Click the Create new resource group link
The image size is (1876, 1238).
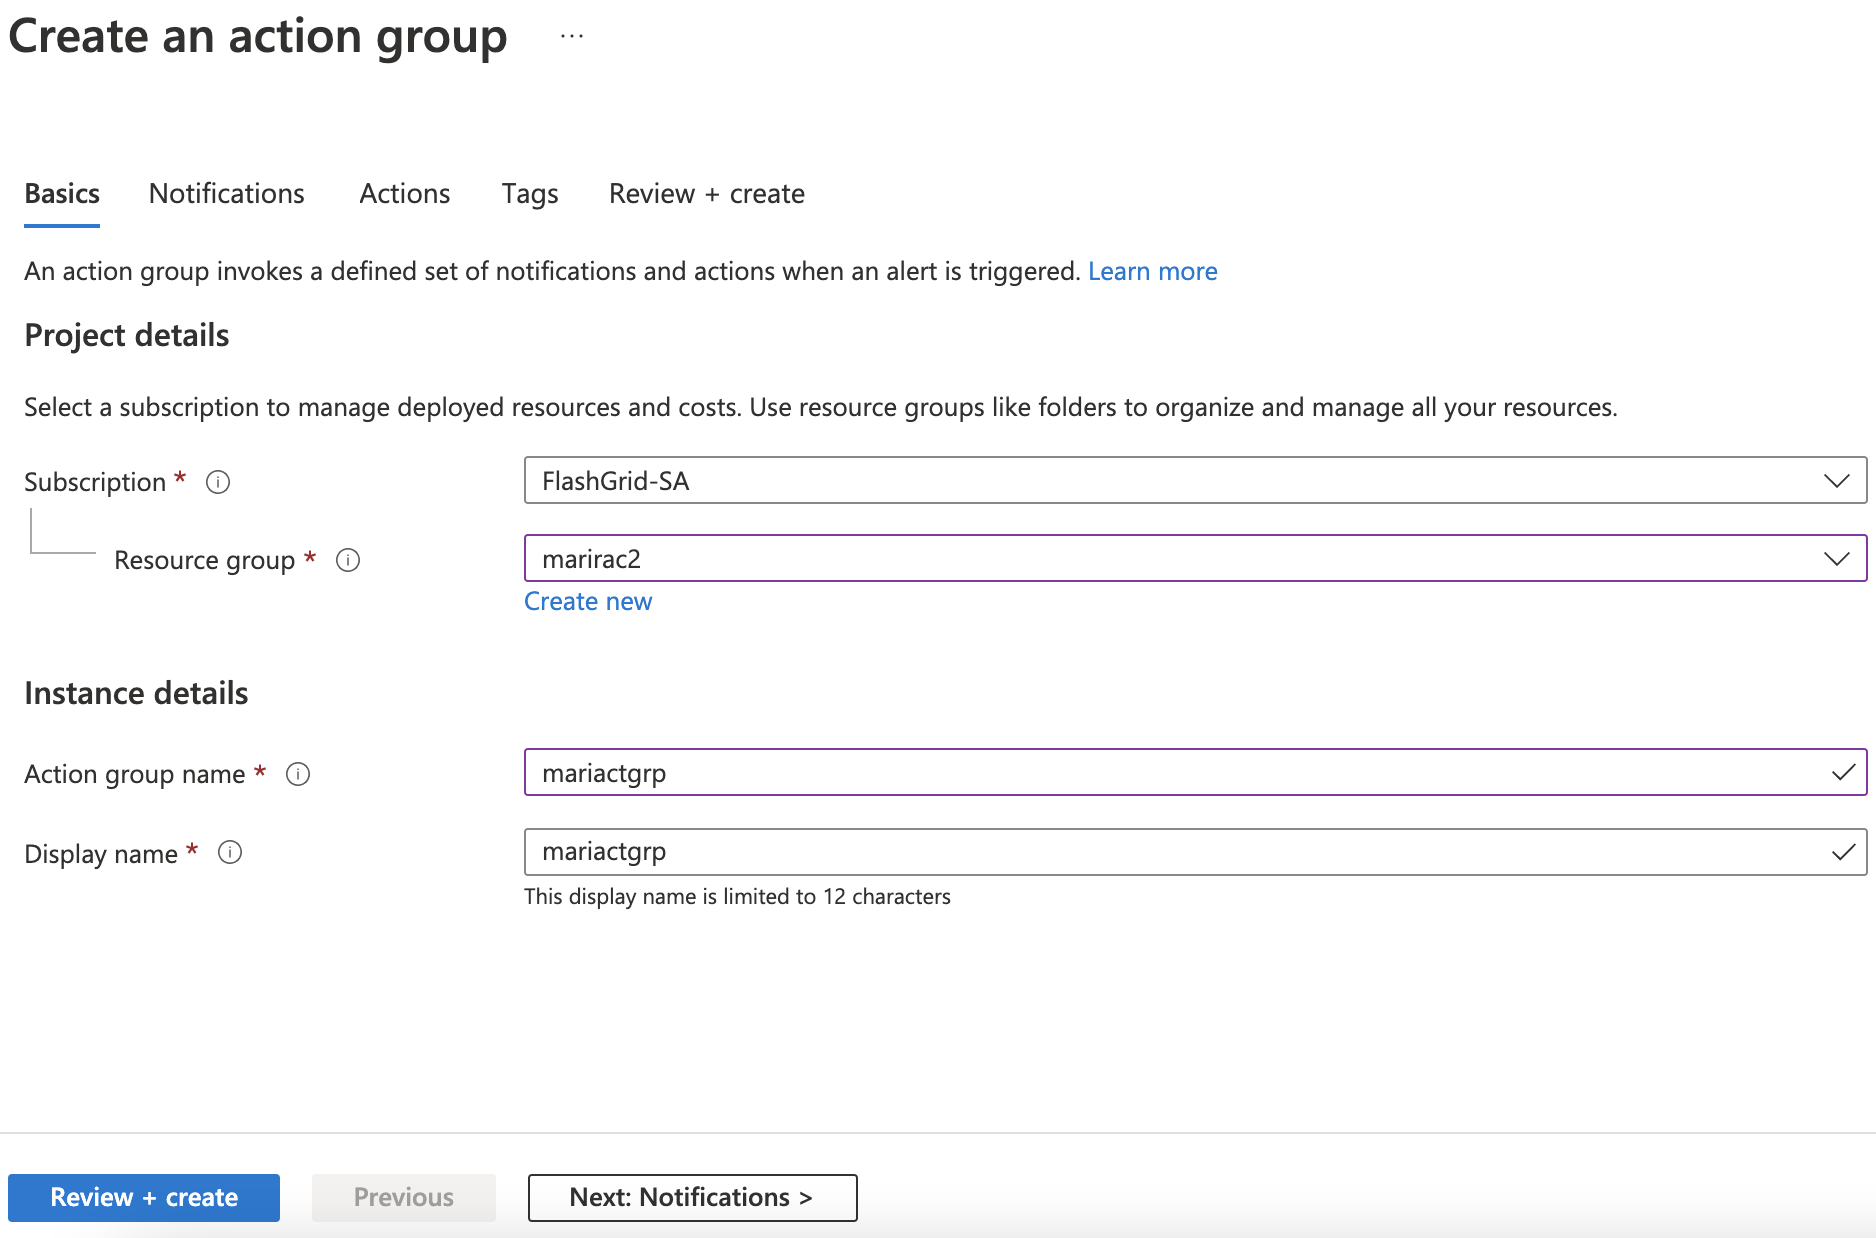[x=588, y=602]
